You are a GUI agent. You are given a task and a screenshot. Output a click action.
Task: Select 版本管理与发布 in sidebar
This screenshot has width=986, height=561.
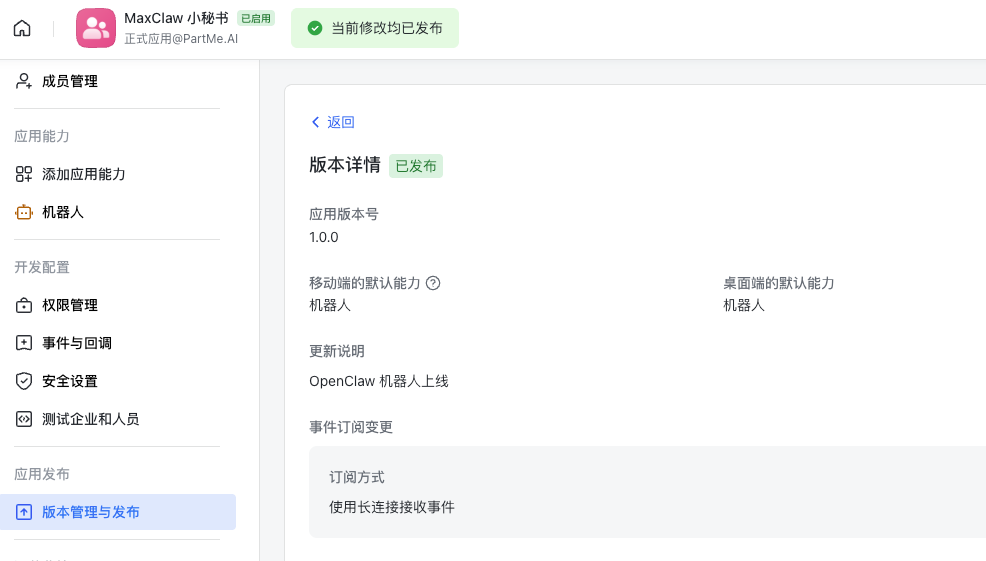(91, 512)
